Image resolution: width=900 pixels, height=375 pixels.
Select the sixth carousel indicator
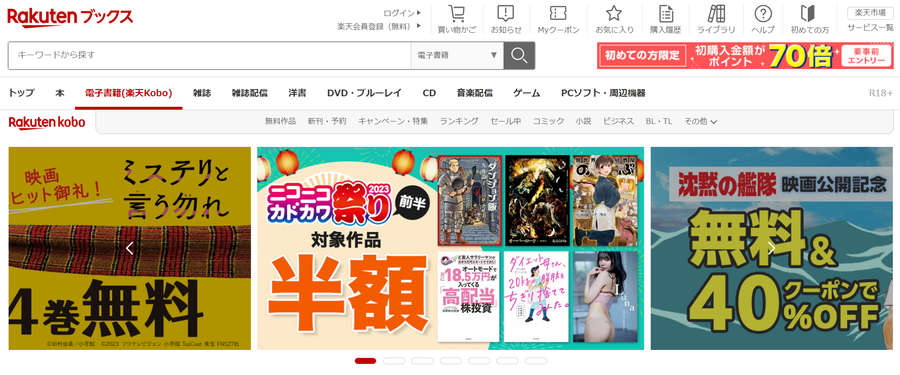507,361
